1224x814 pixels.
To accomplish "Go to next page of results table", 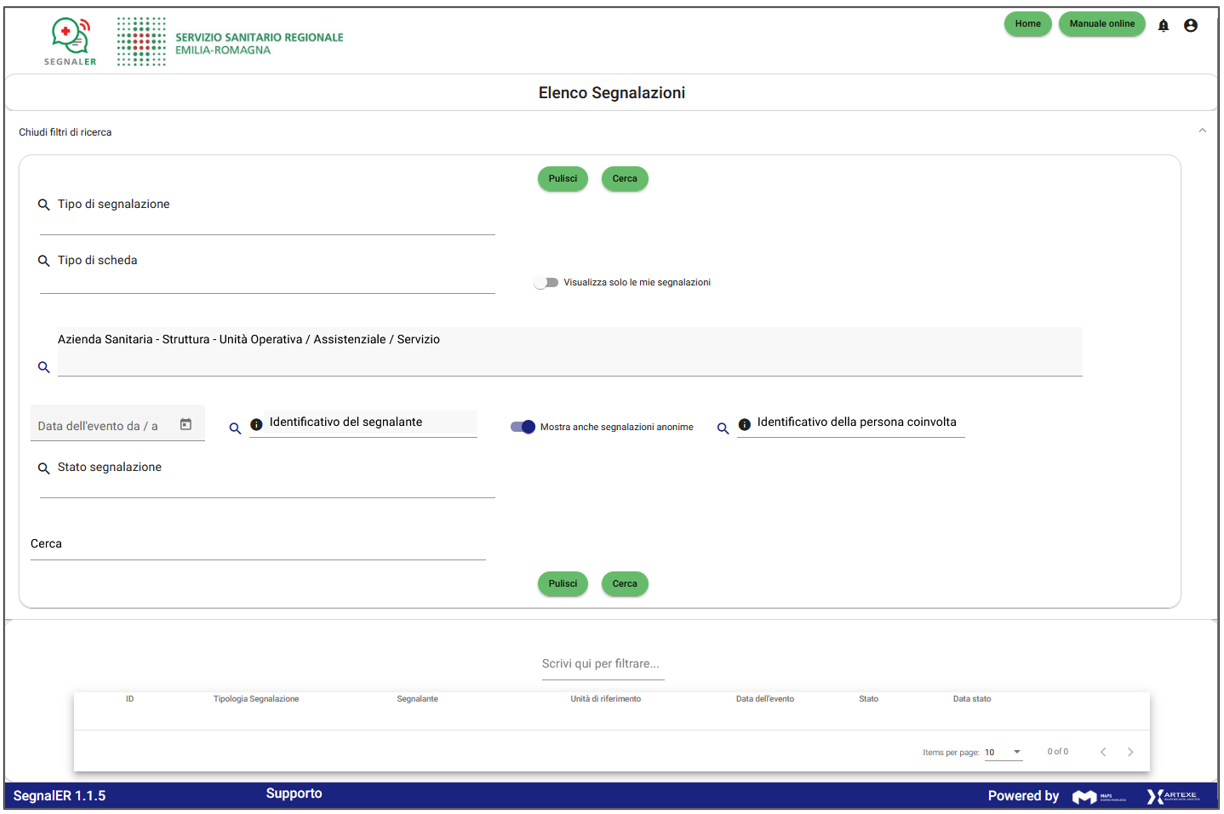I will 1130,752.
